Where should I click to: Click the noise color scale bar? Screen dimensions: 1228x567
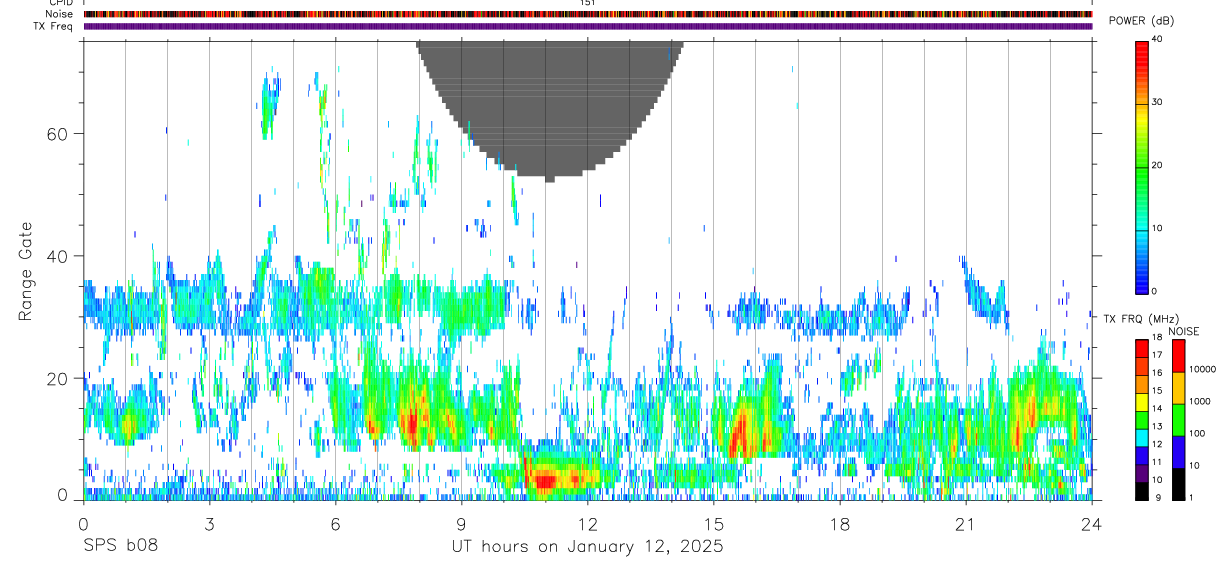tap(1178, 420)
